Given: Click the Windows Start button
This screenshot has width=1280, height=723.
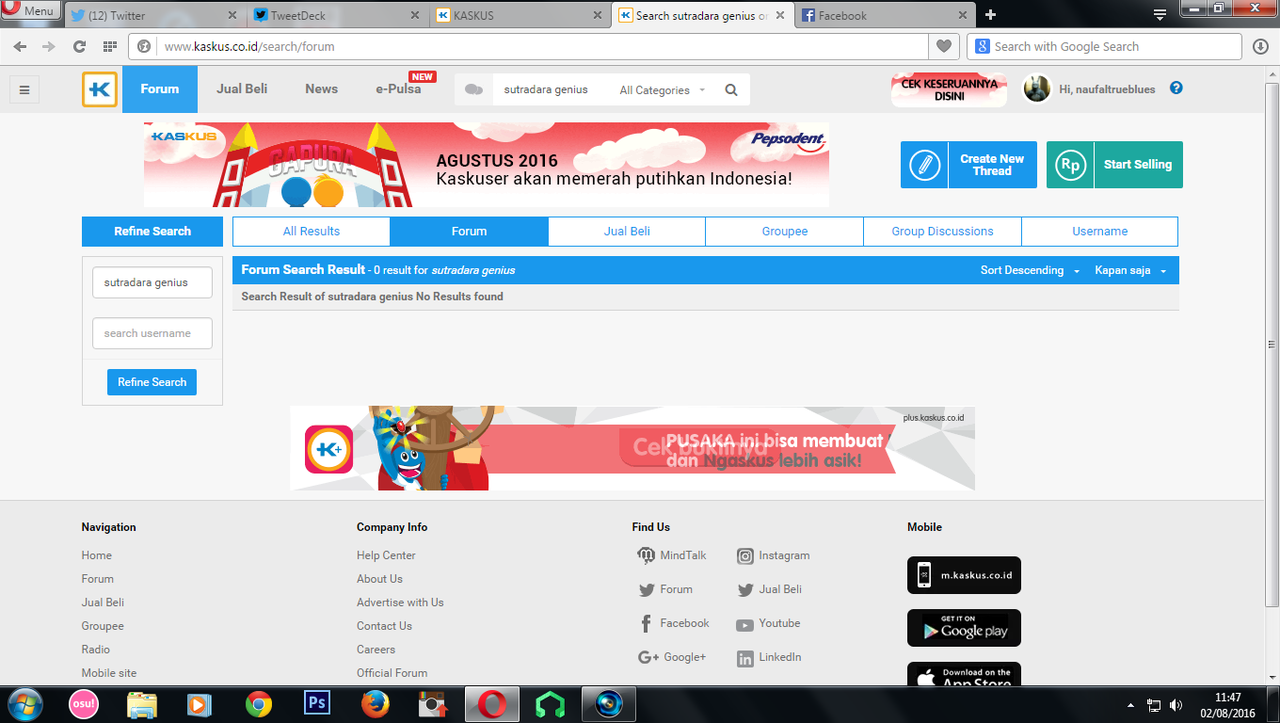Looking at the screenshot, I should coord(24,704).
